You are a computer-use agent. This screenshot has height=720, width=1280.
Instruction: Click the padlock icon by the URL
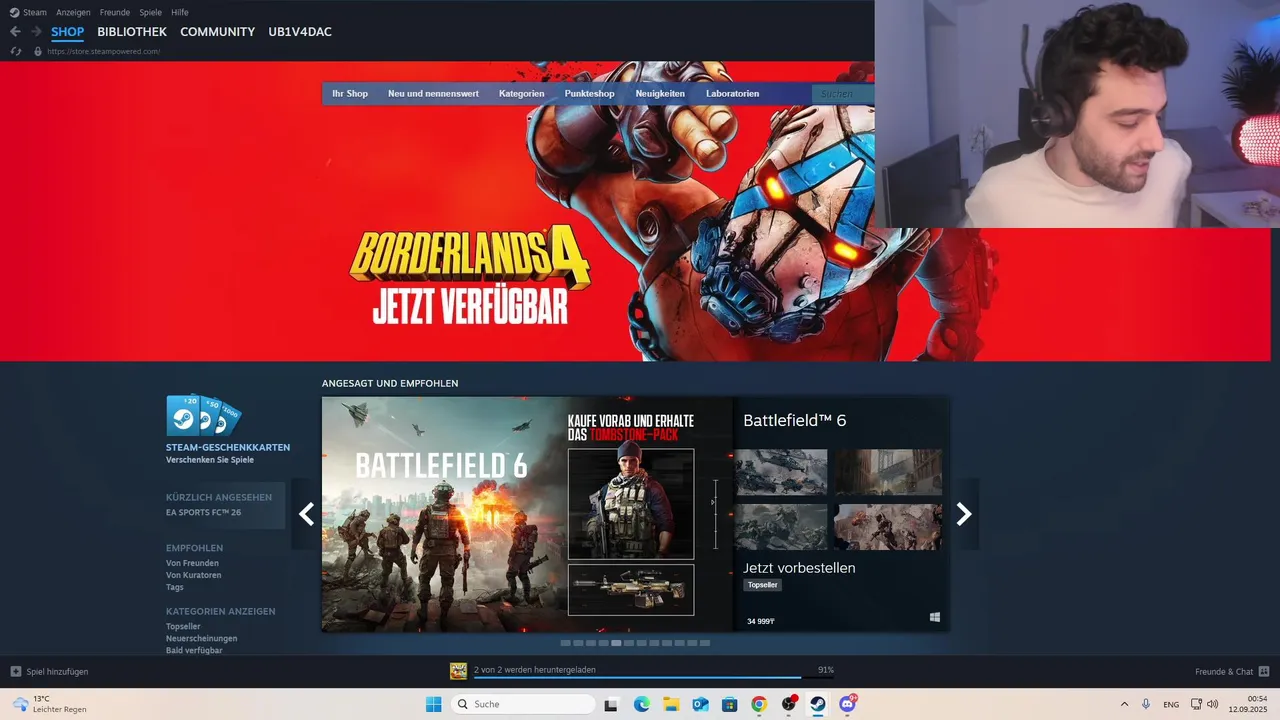point(38,51)
